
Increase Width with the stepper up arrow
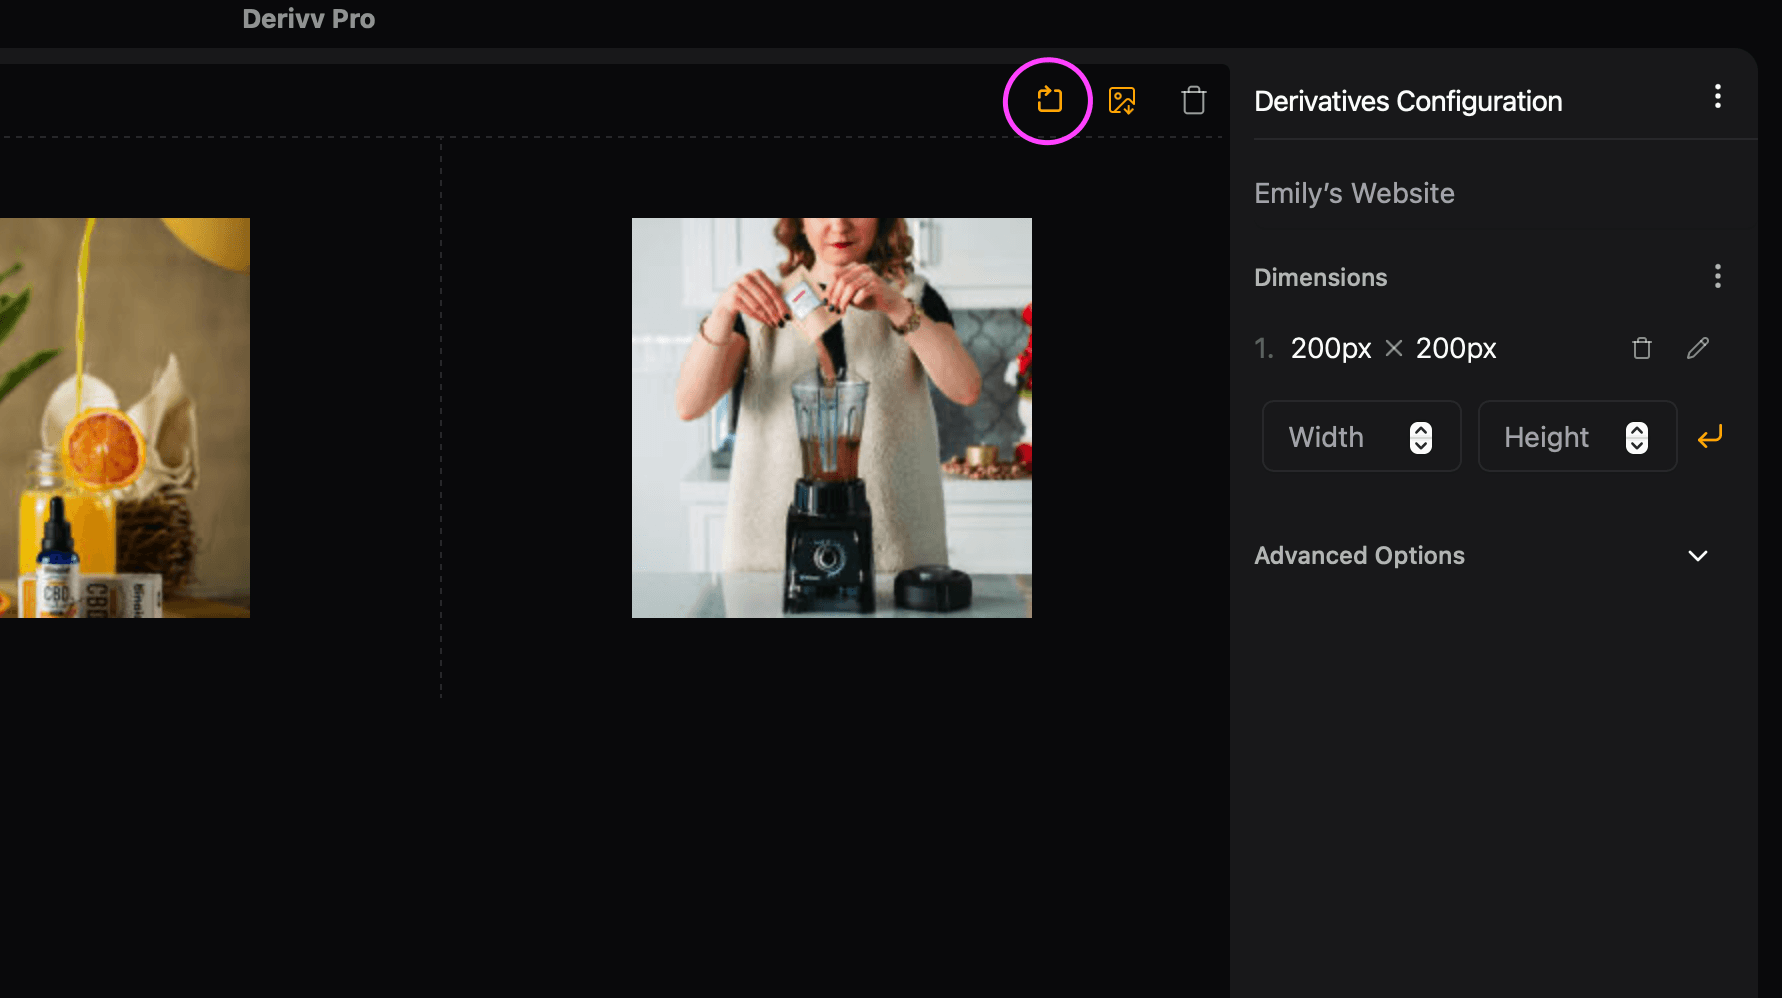point(1421,430)
